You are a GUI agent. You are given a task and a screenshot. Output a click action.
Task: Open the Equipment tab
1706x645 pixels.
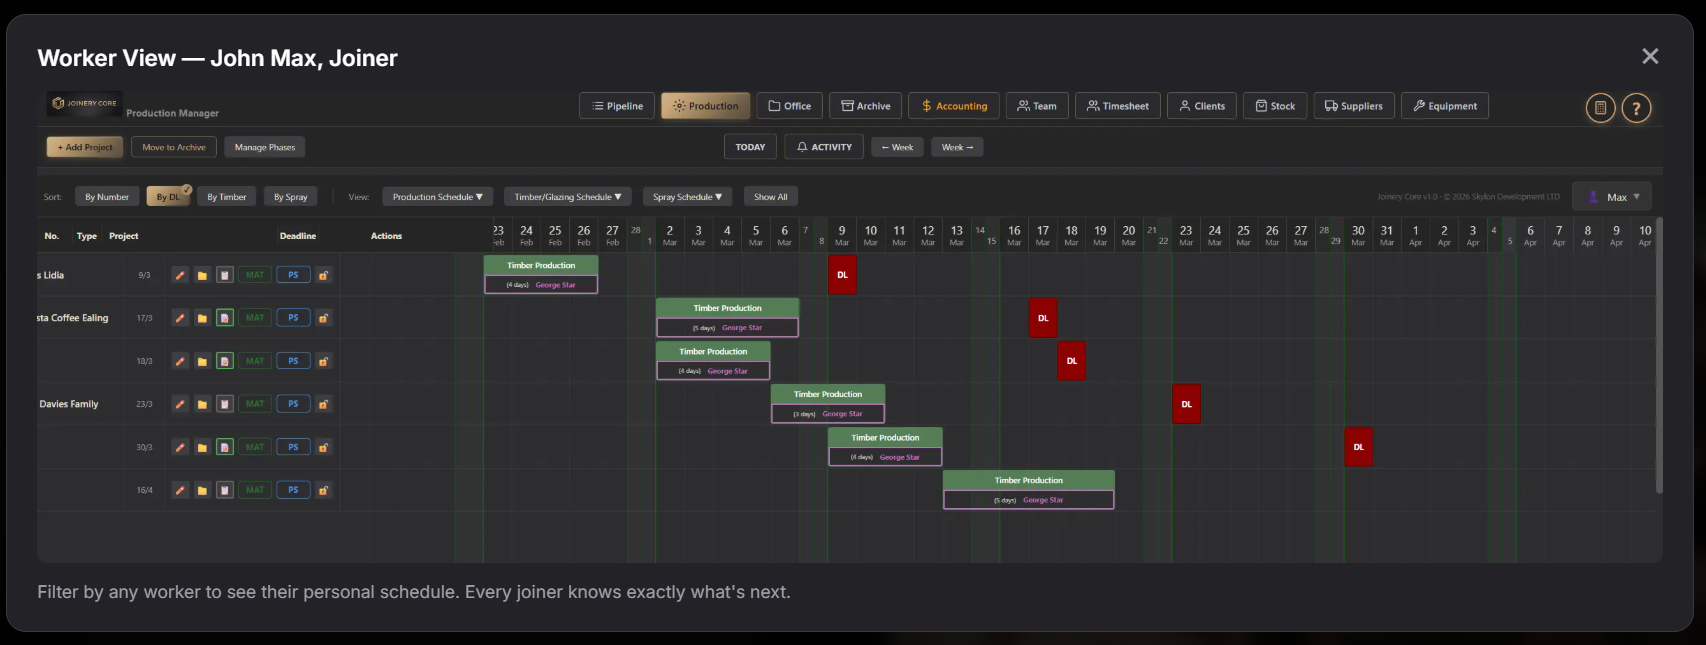click(1445, 106)
